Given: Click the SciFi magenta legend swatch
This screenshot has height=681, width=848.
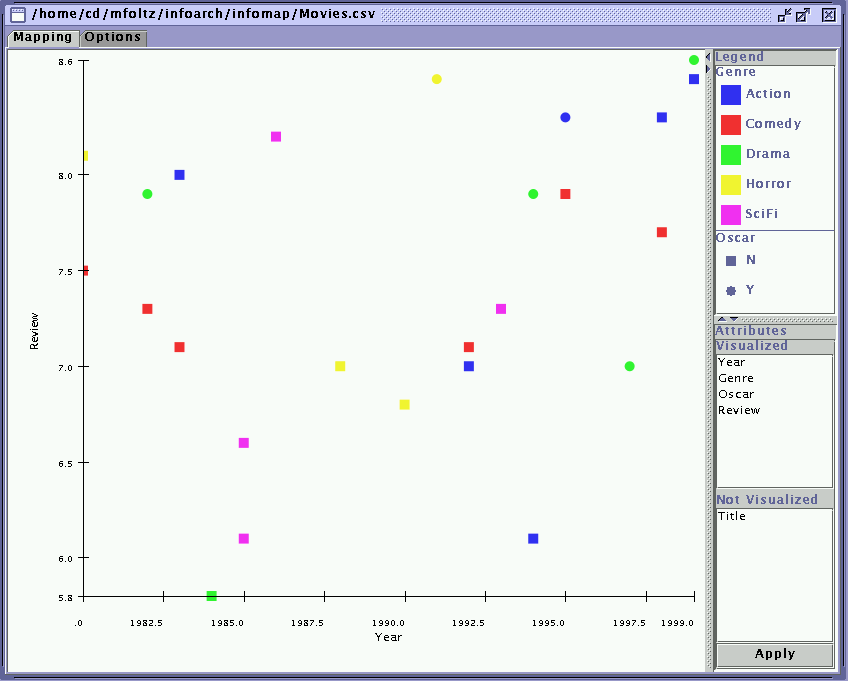Looking at the screenshot, I should 731,215.
